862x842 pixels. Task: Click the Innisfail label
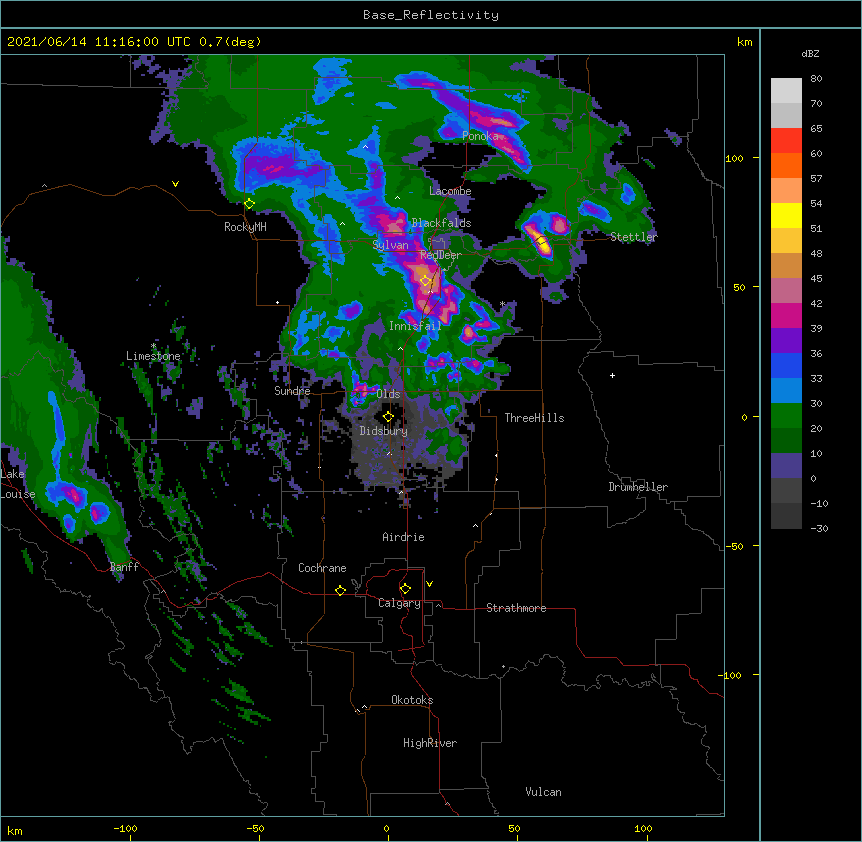click(x=415, y=326)
